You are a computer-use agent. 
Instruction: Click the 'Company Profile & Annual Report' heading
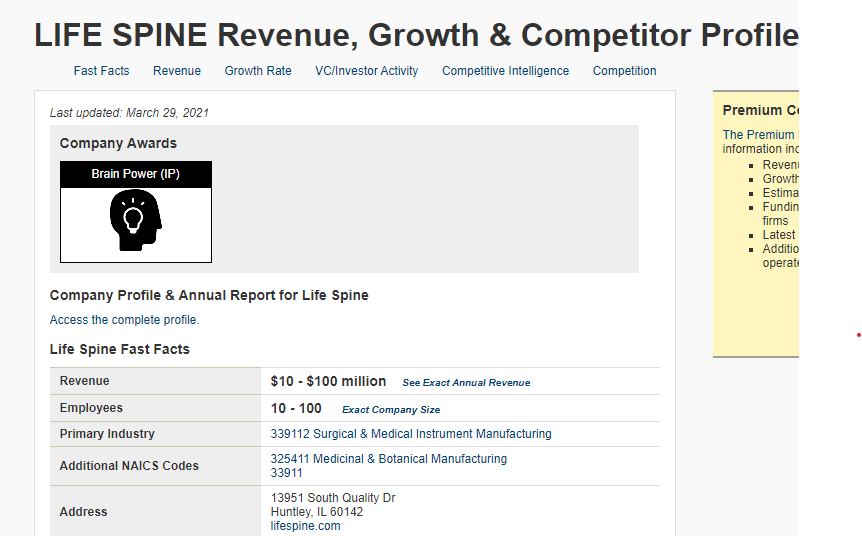click(209, 295)
